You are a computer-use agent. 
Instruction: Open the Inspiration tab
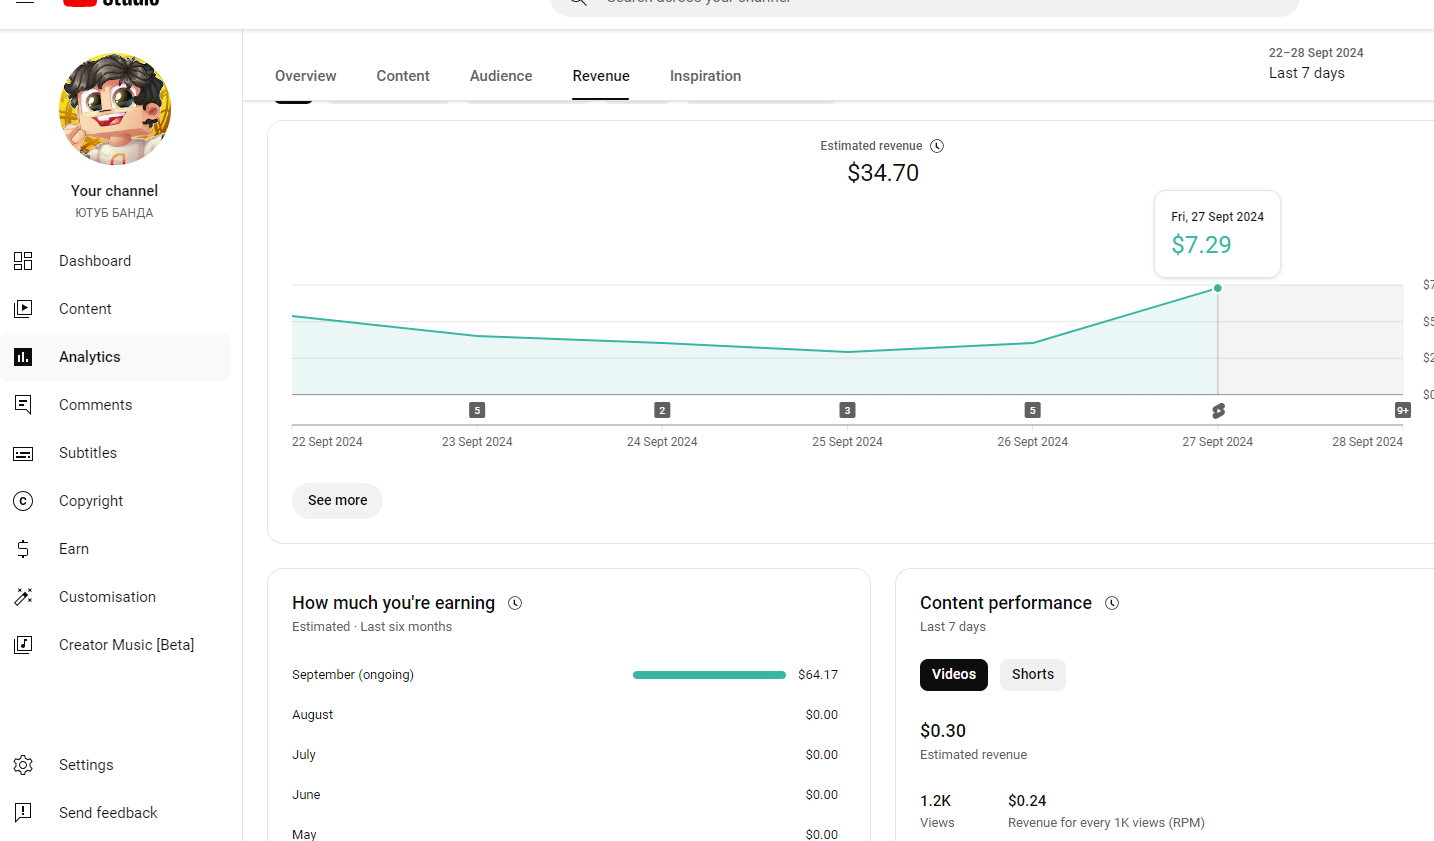point(705,76)
